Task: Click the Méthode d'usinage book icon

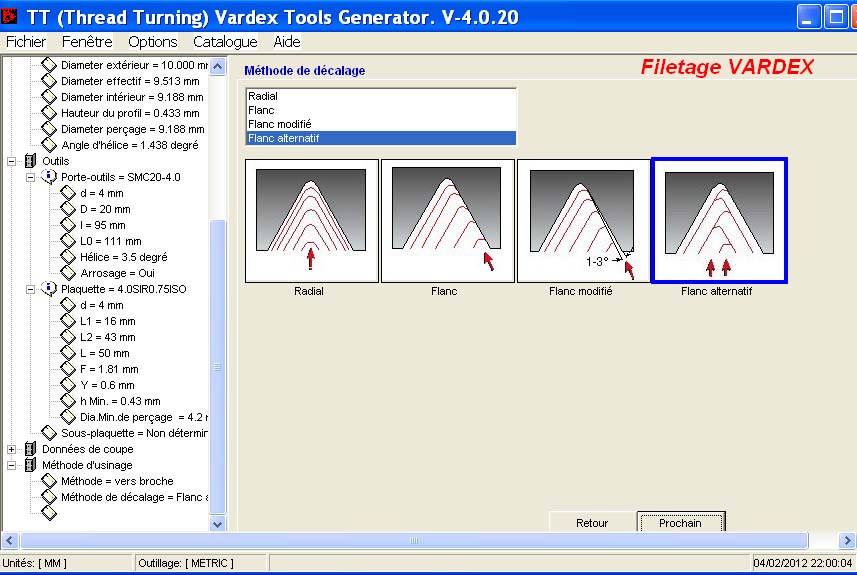Action: click(31, 465)
